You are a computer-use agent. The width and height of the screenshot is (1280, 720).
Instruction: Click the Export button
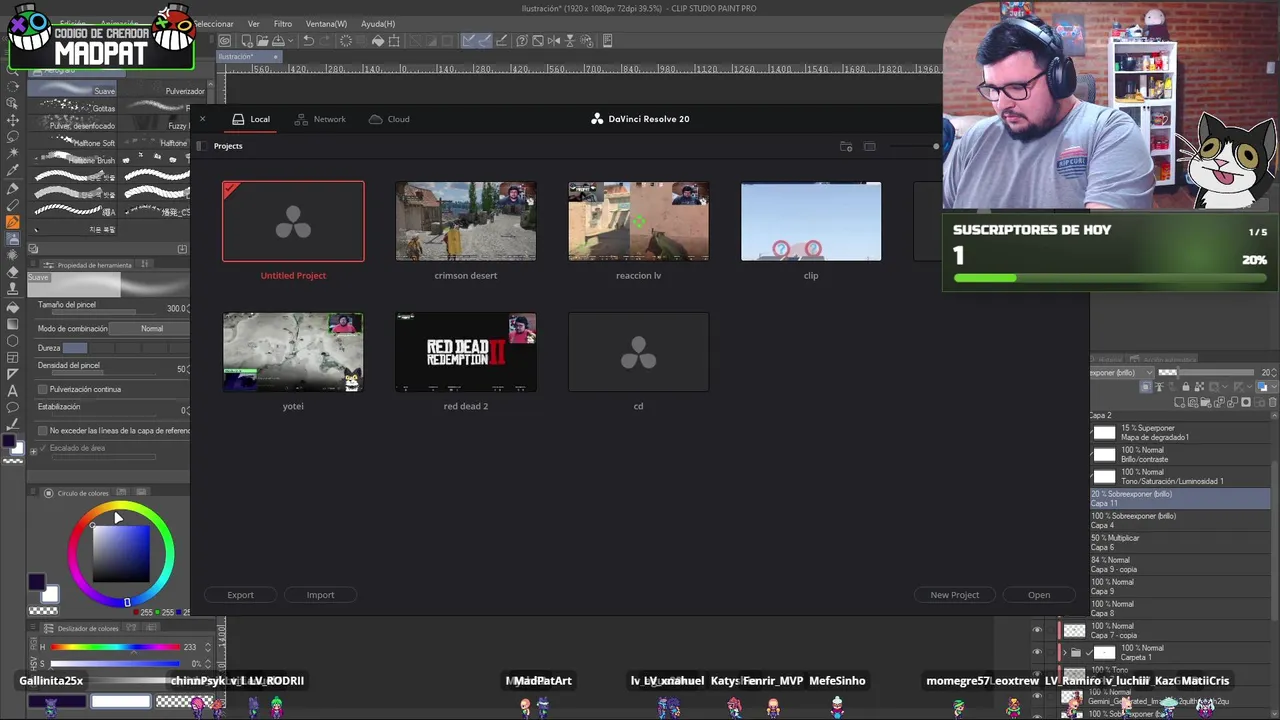point(240,595)
